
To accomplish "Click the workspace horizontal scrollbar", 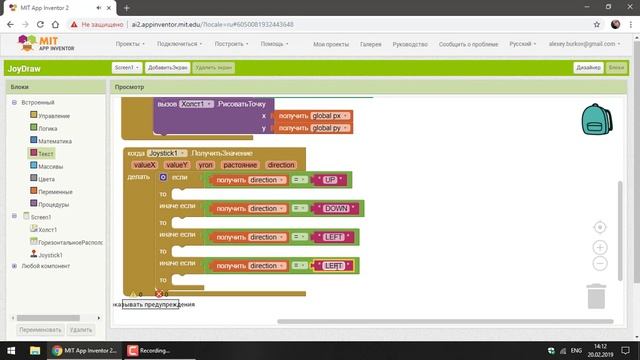I will point(445,321).
